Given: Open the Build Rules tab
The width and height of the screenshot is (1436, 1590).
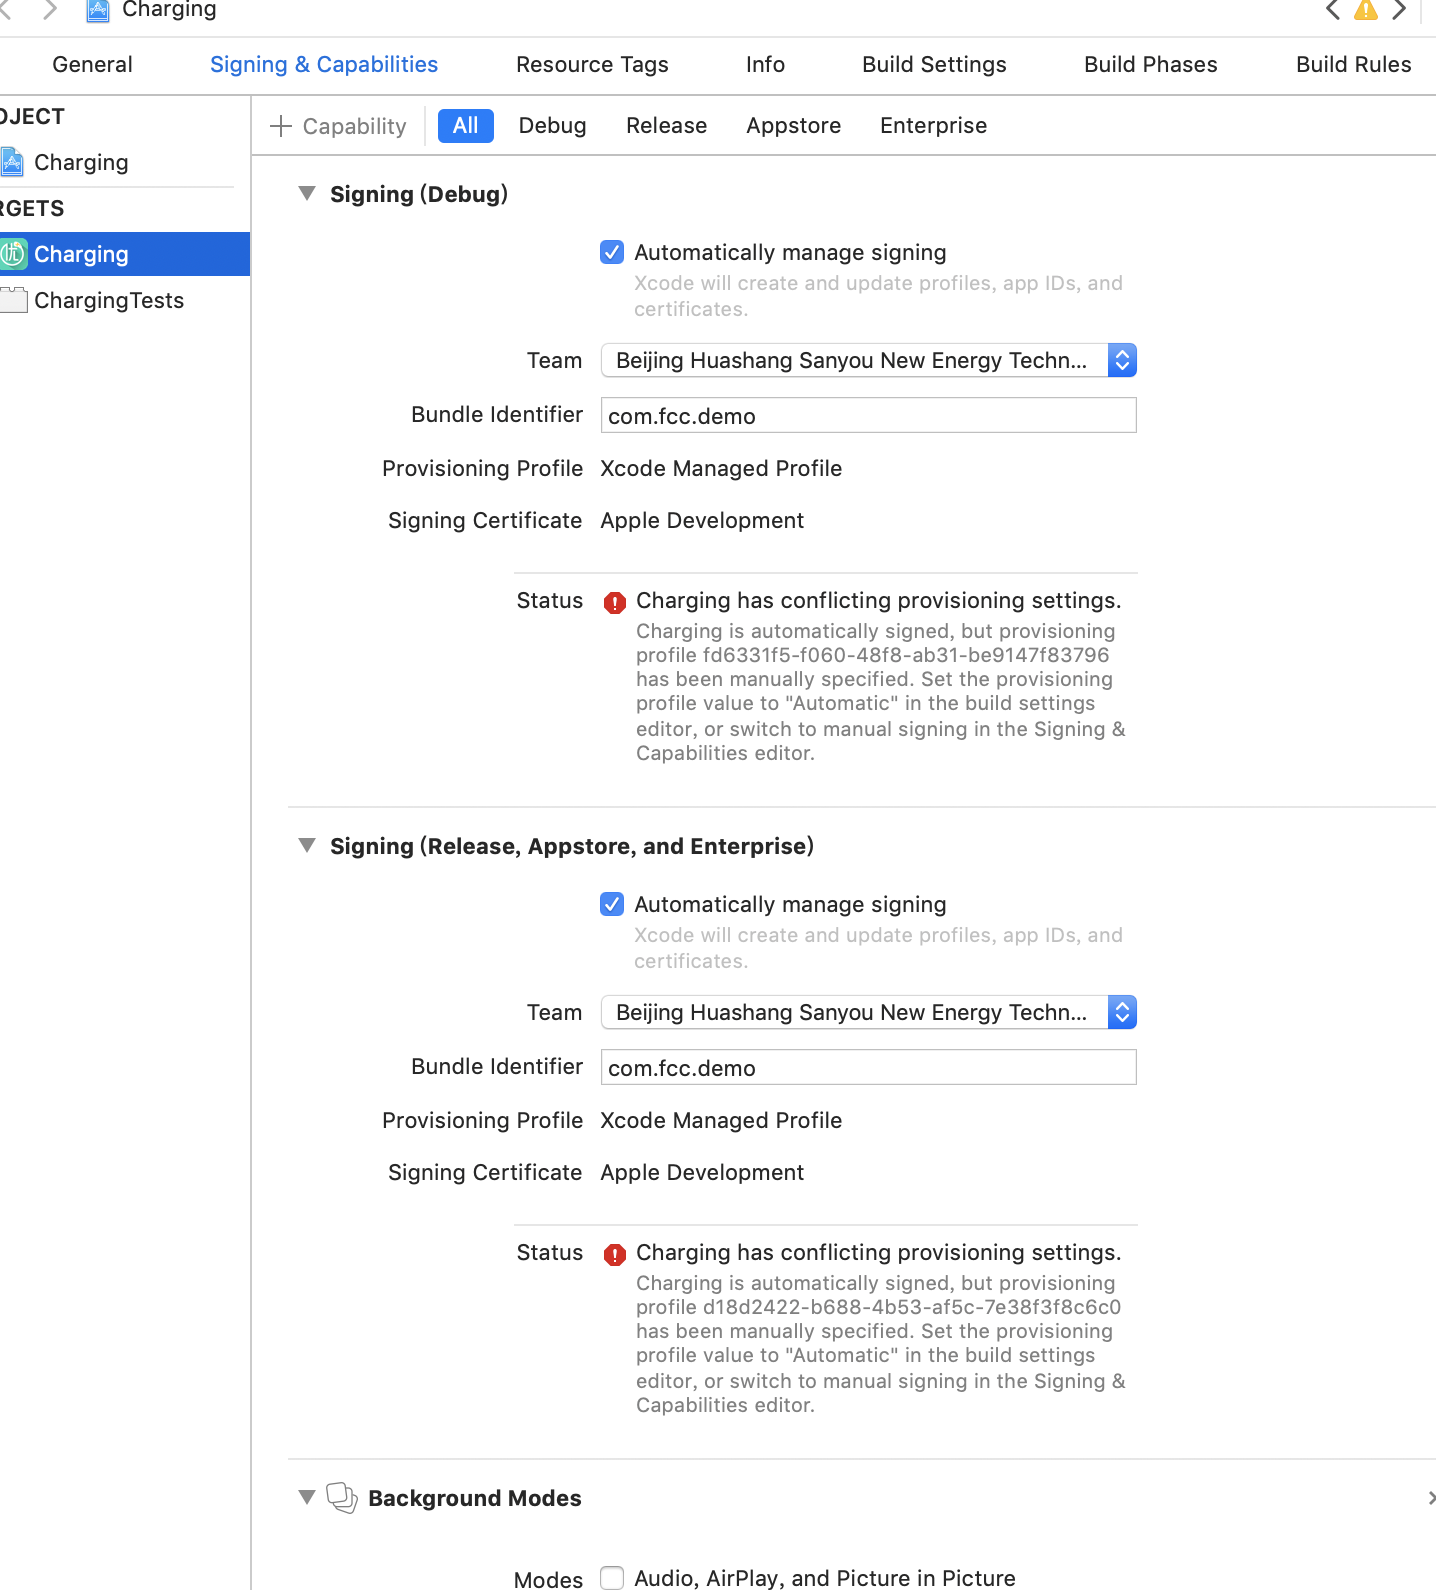Looking at the screenshot, I should coord(1354,65).
